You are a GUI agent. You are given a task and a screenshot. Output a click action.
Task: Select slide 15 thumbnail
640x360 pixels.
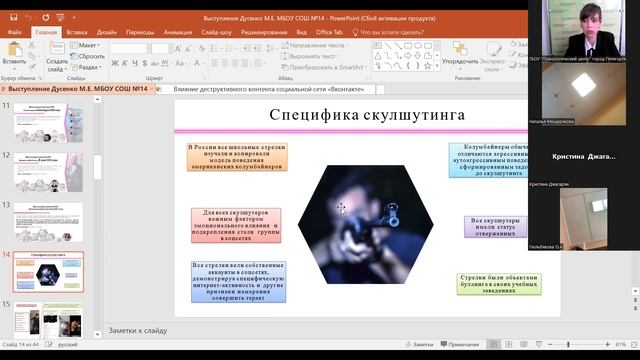point(48,320)
